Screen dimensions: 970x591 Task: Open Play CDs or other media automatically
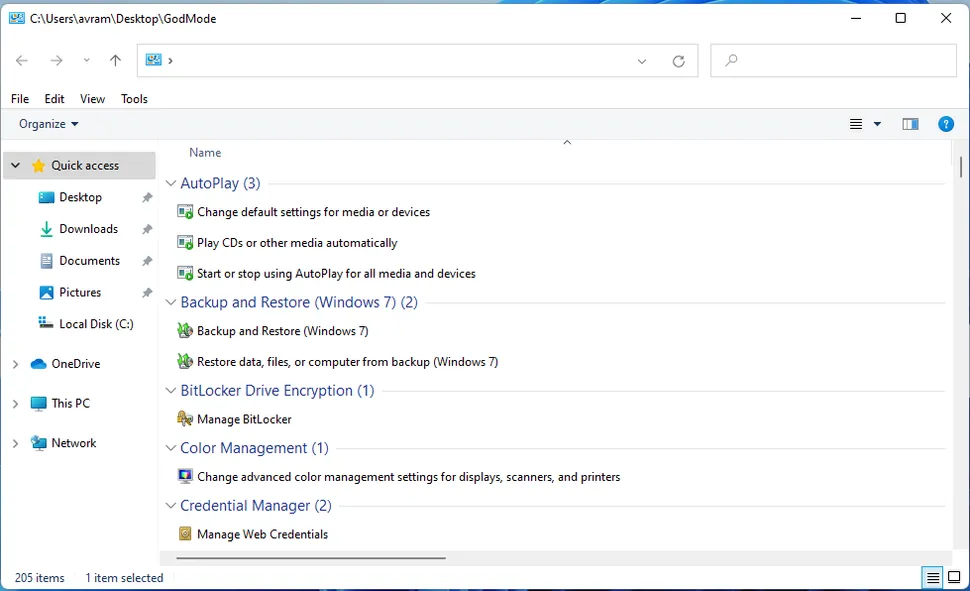(x=297, y=243)
